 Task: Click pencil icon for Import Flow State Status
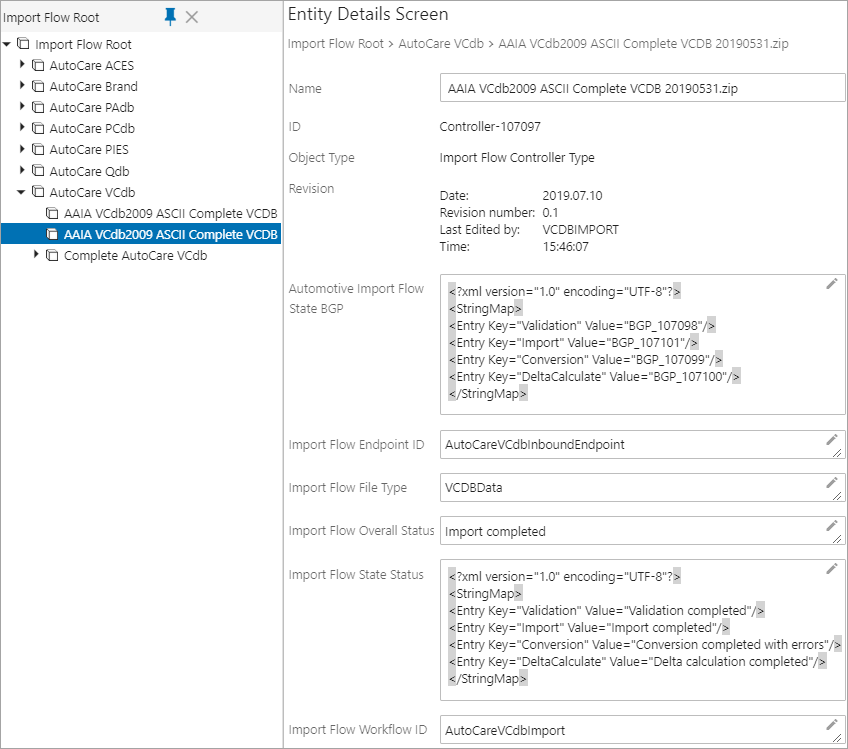[x=832, y=568]
